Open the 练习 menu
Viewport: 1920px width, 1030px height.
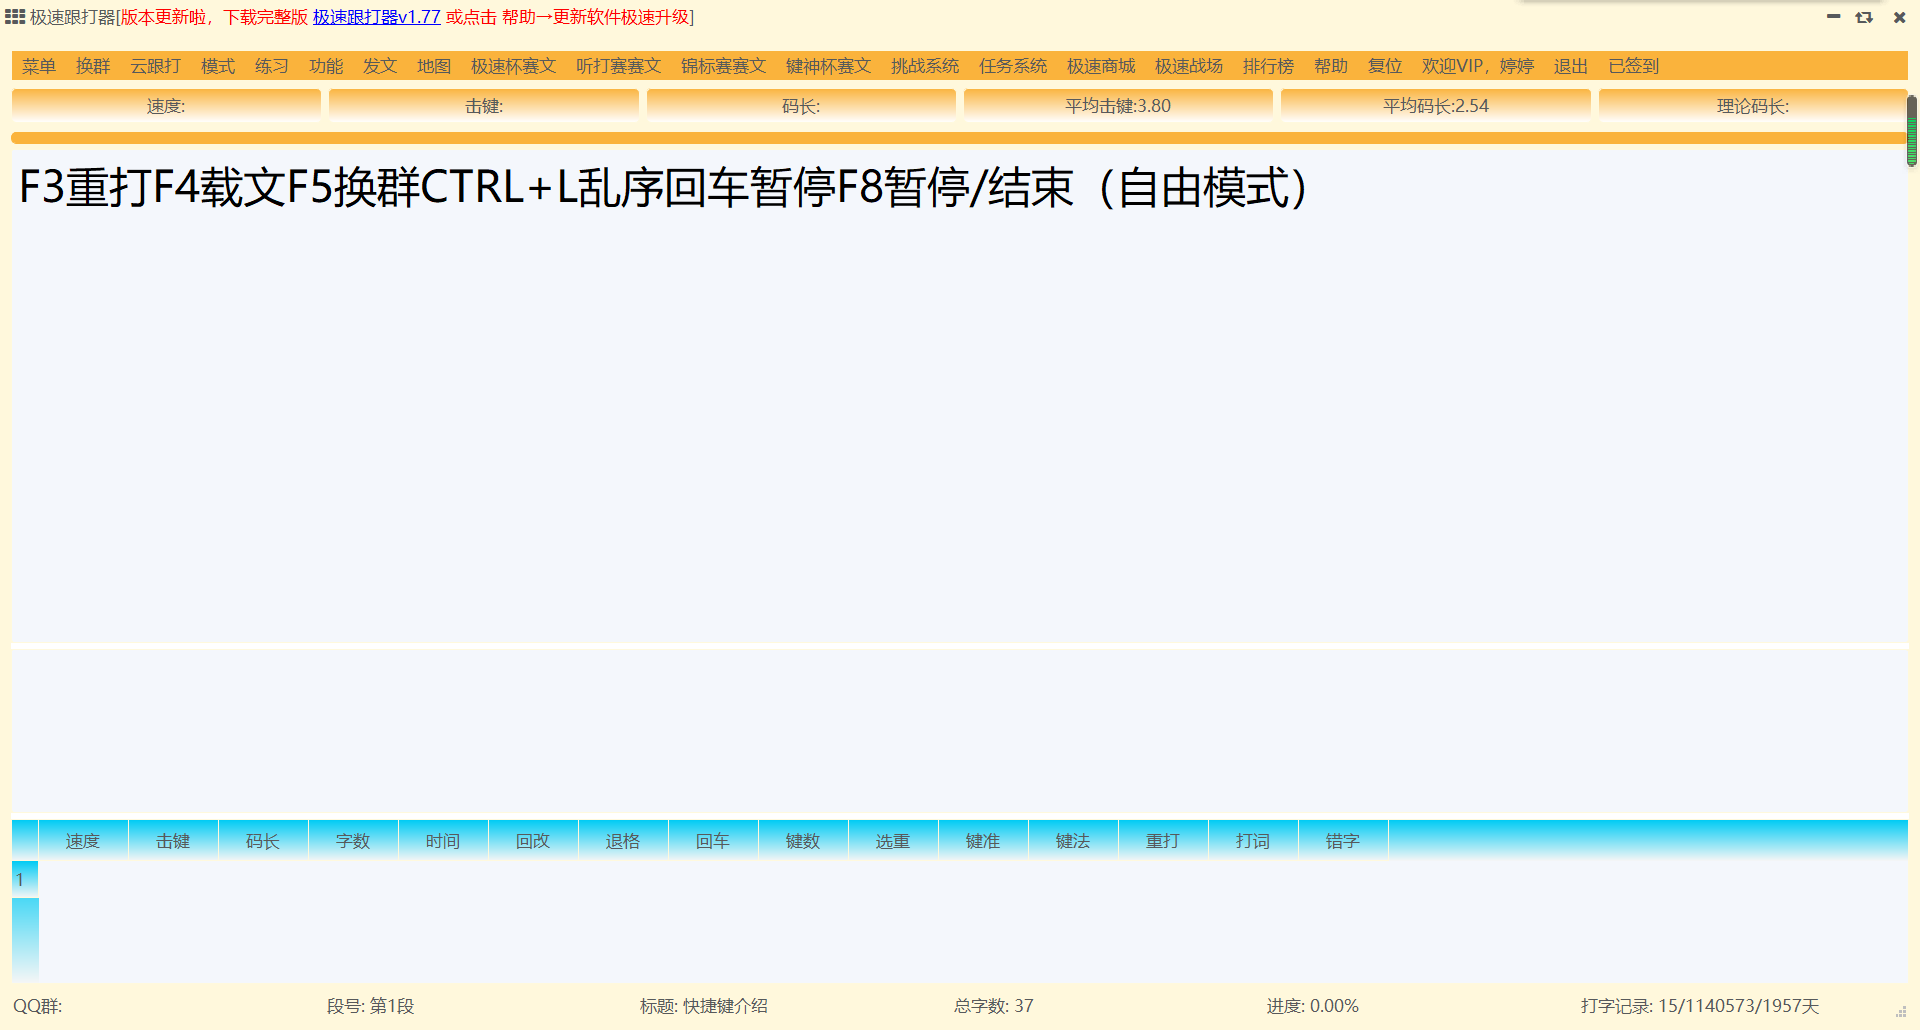point(272,66)
